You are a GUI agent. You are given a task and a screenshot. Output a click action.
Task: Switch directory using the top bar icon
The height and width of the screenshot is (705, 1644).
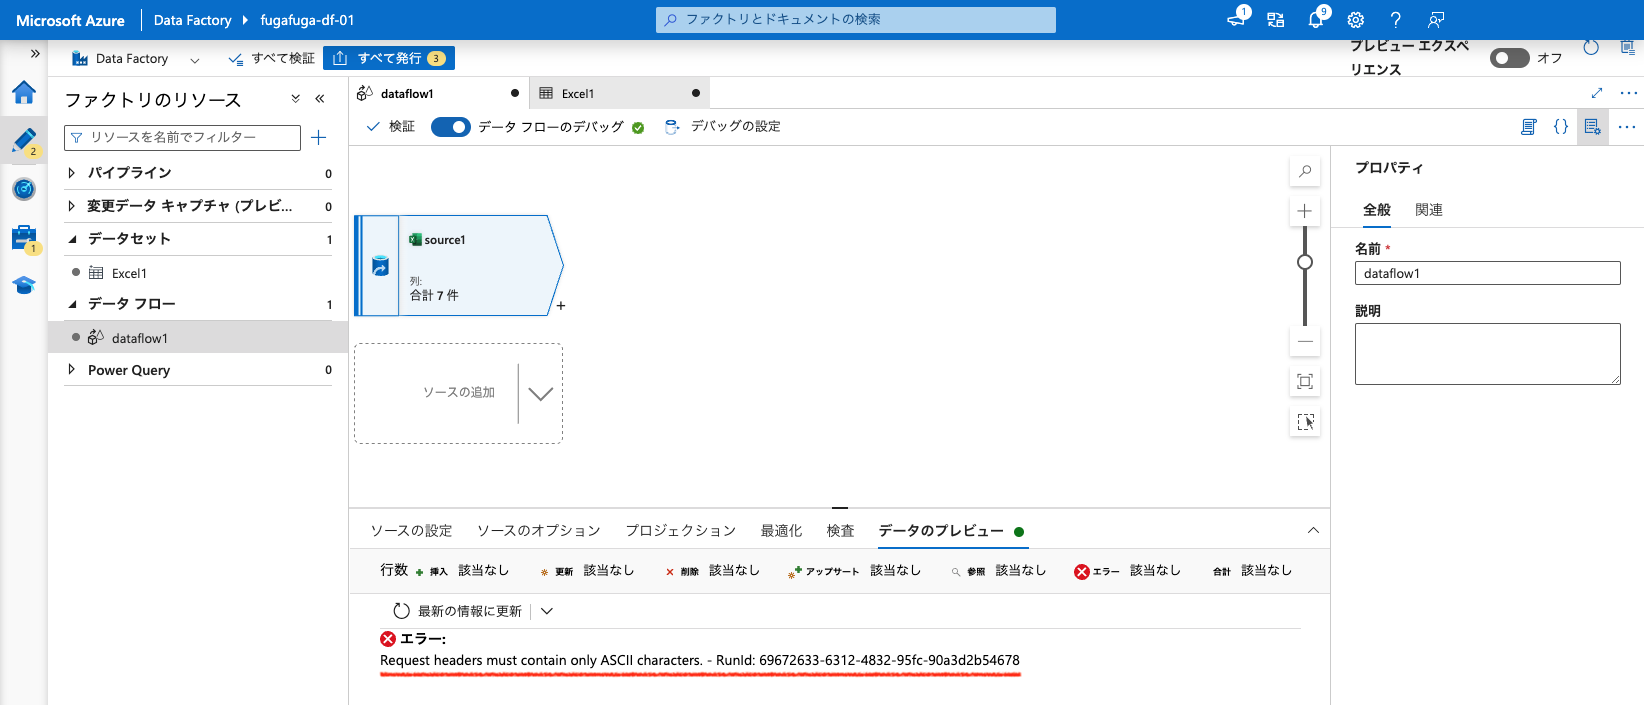[1276, 20]
